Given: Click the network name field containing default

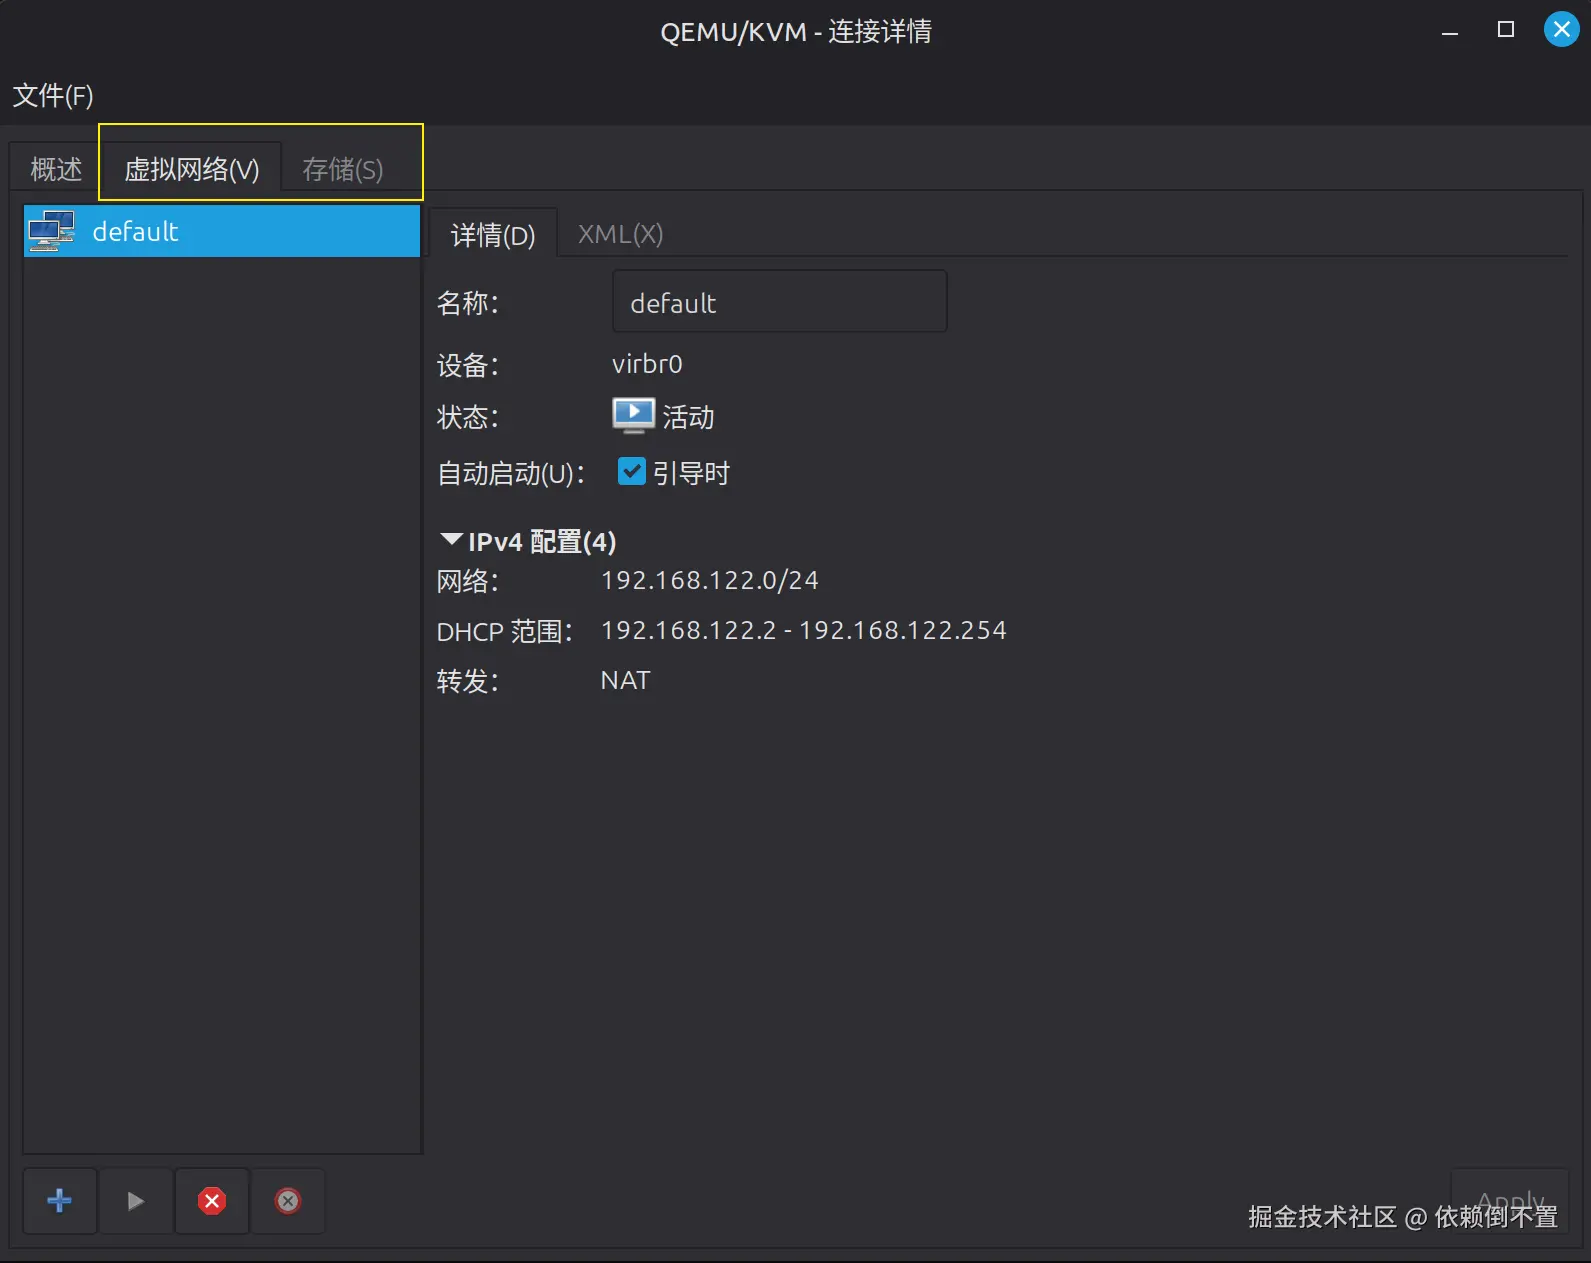Looking at the screenshot, I should (780, 301).
